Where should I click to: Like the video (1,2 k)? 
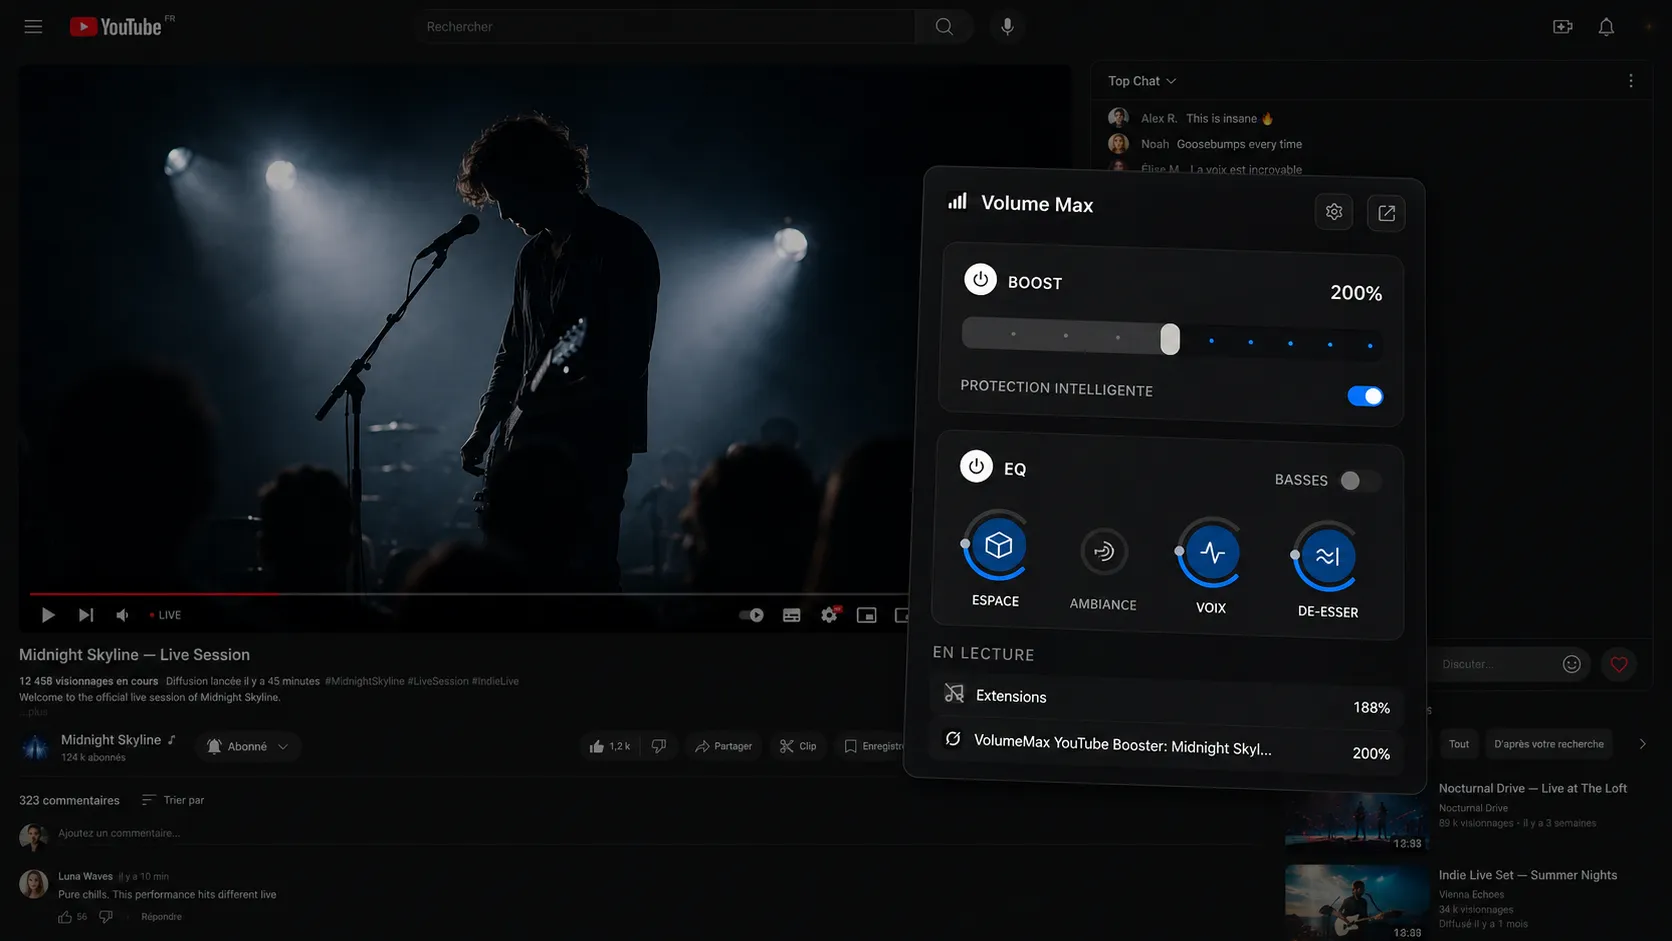click(x=610, y=746)
